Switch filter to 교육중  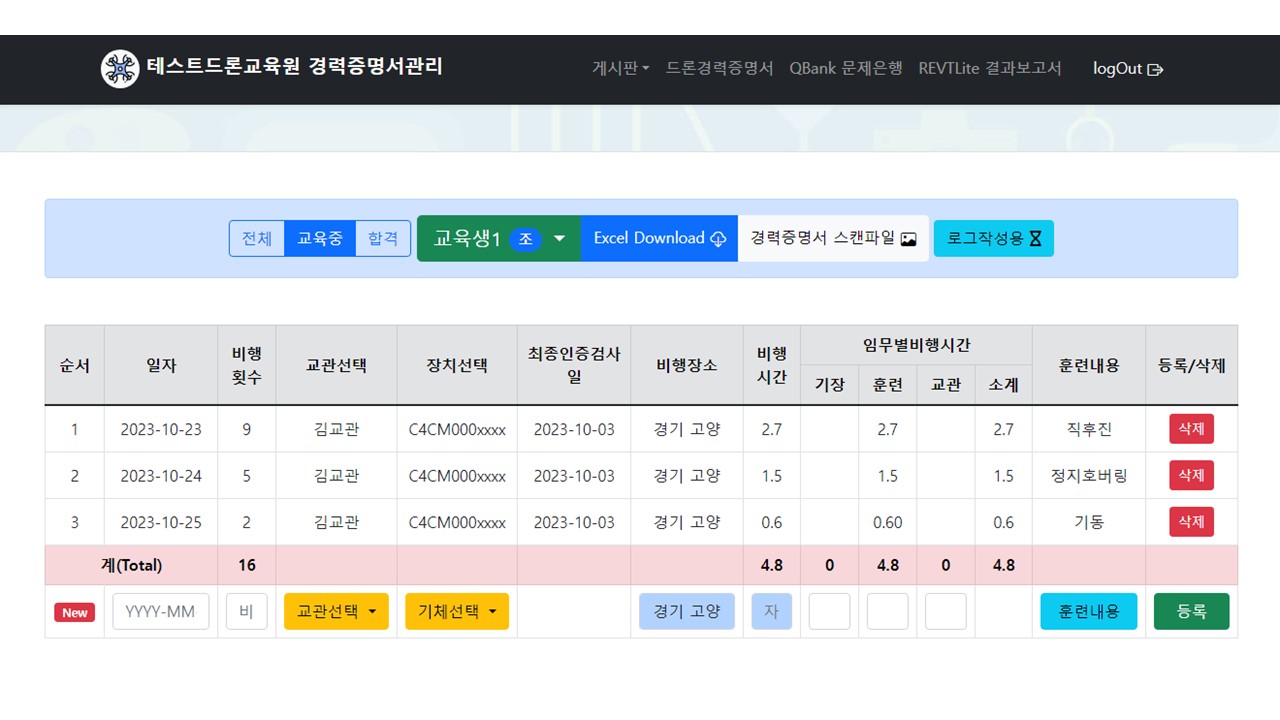click(x=320, y=239)
